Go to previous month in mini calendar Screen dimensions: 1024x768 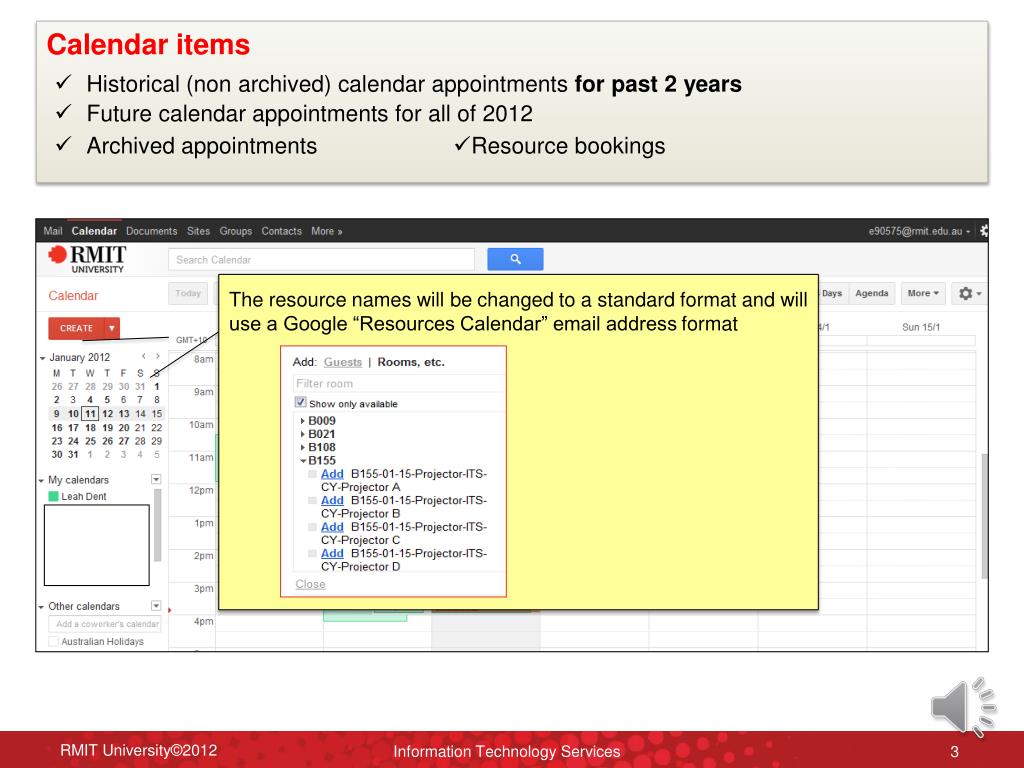pos(144,357)
